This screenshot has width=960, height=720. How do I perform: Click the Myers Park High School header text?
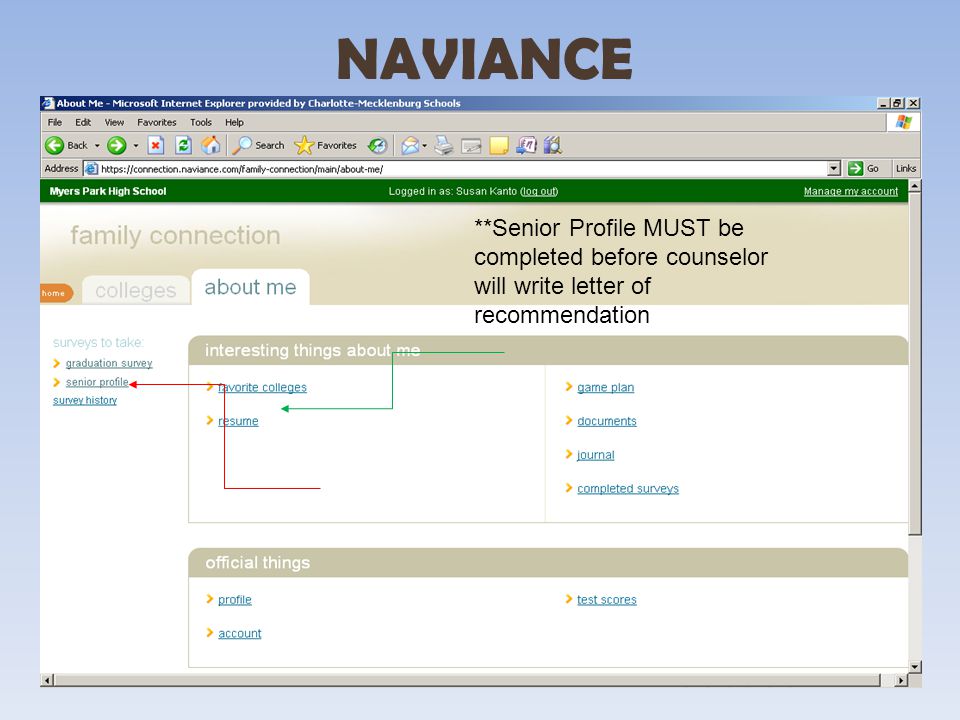(x=108, y=191)
